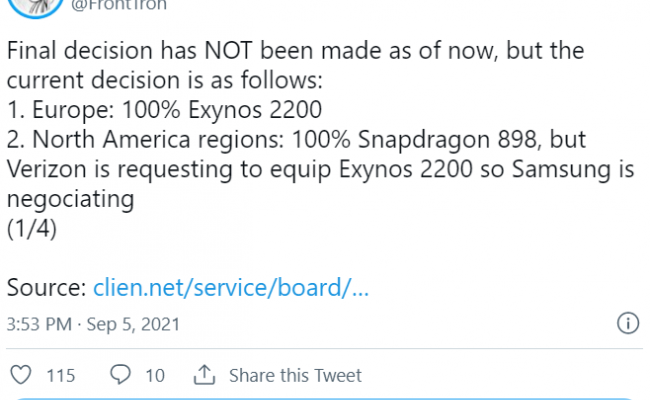The height and width of the screenshot is (400, 650).
Task: Click the blue button at bottom edge
Action: pyautogui.click(x=325, y=397)
